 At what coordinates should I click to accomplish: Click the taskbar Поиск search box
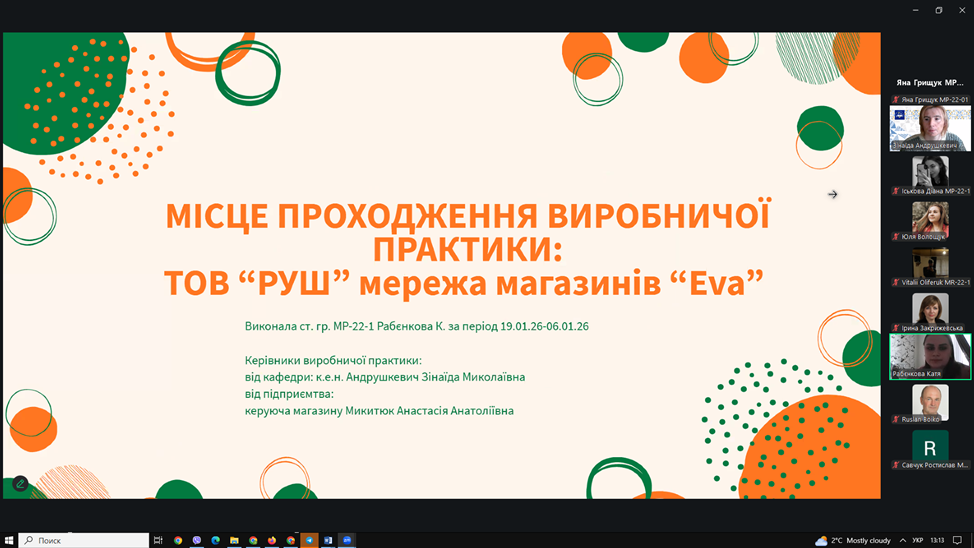(x=84, y=540)
